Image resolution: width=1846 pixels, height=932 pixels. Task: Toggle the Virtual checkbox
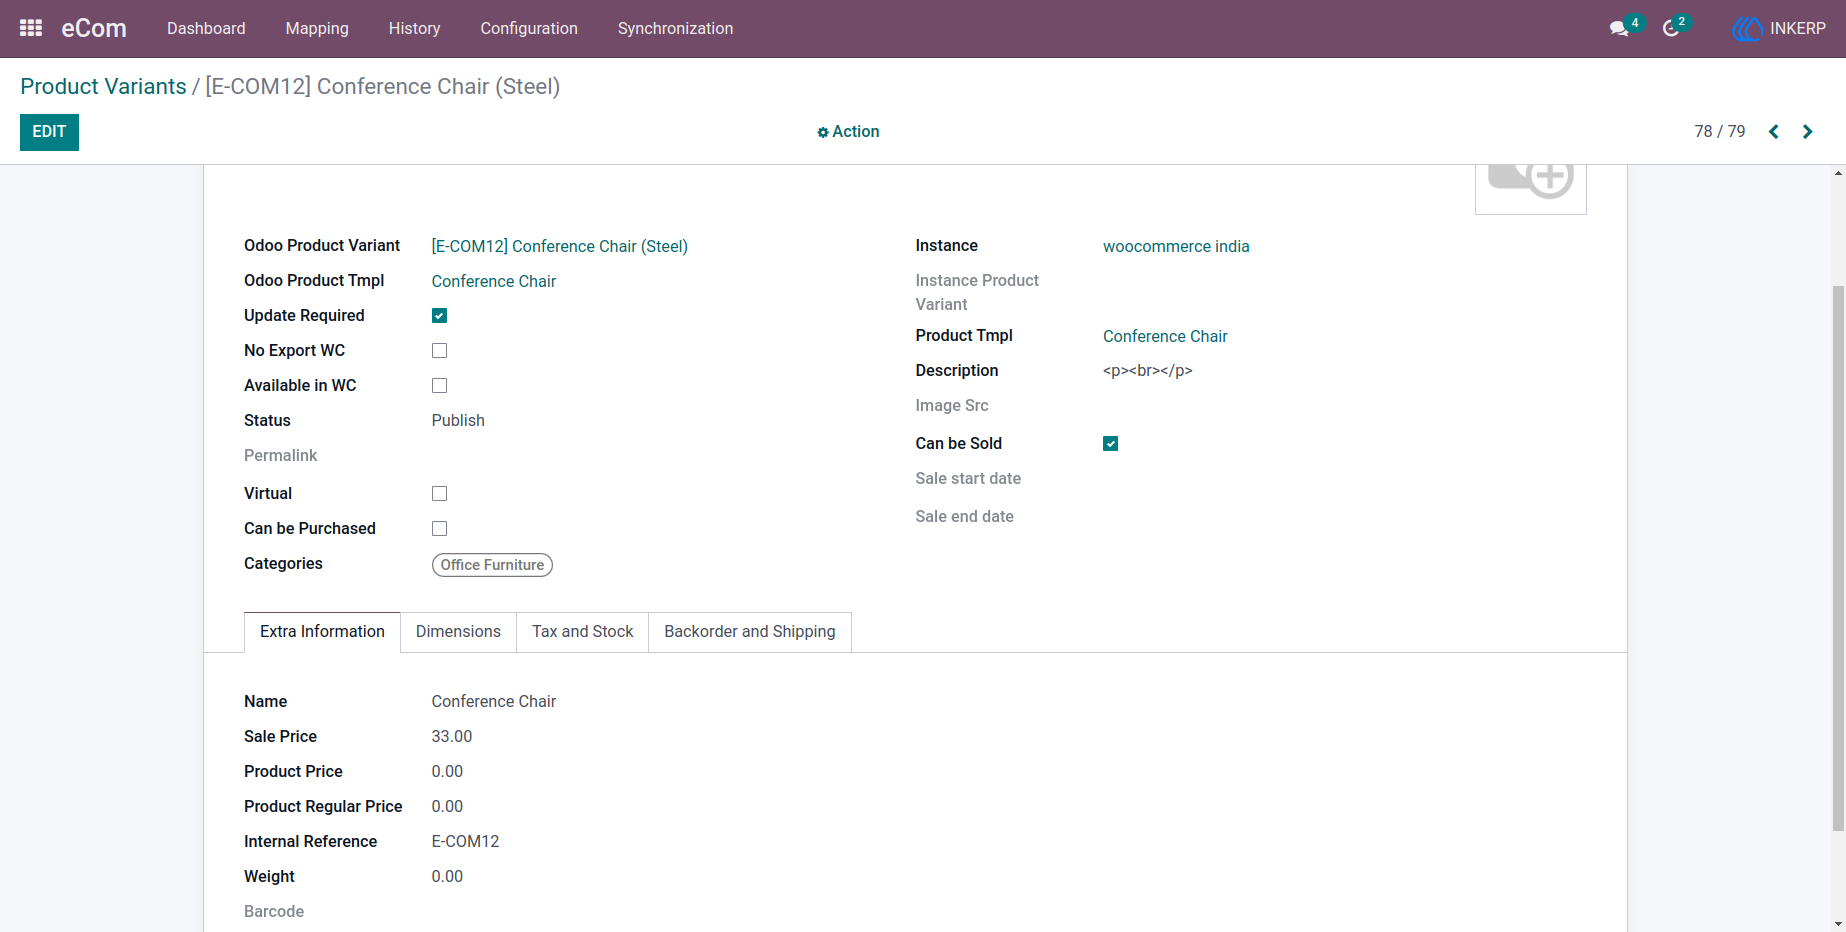439,494
